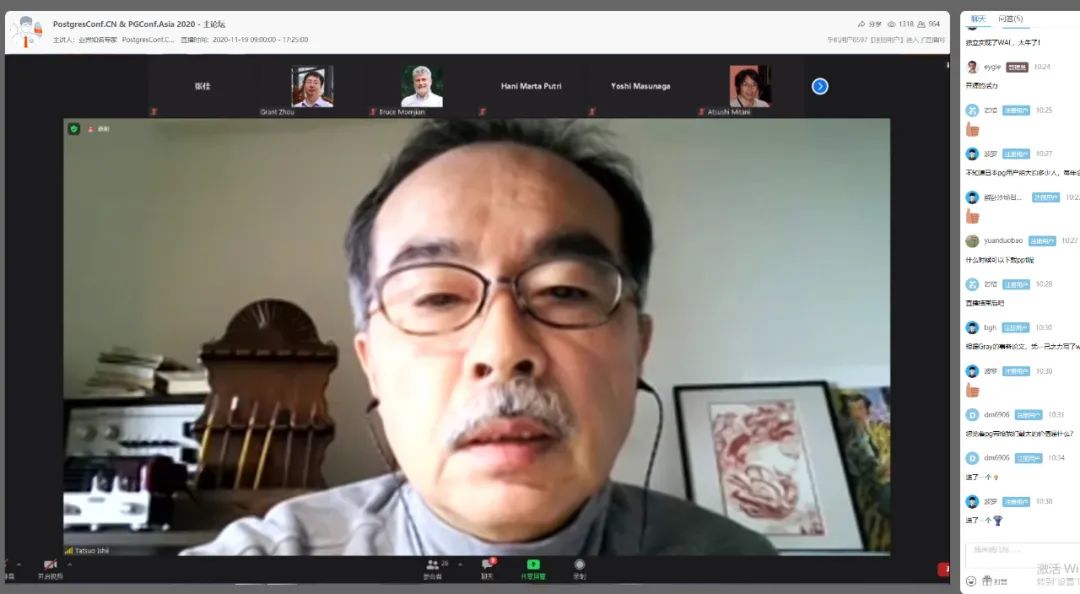Select the 张桂 participant tile
1080x594 pixels.
tap(202, 86)
